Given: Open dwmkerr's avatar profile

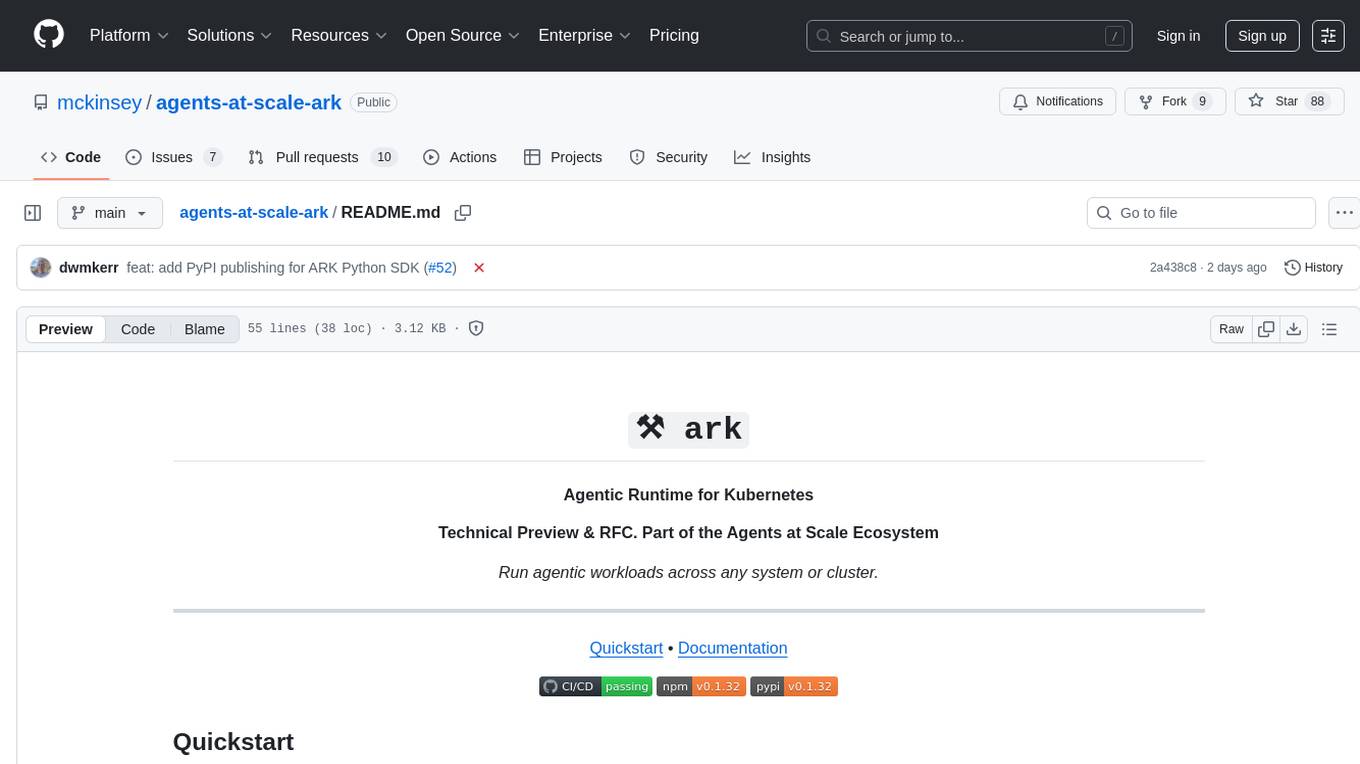Looking at the screenshot, I should pos(41,268).
